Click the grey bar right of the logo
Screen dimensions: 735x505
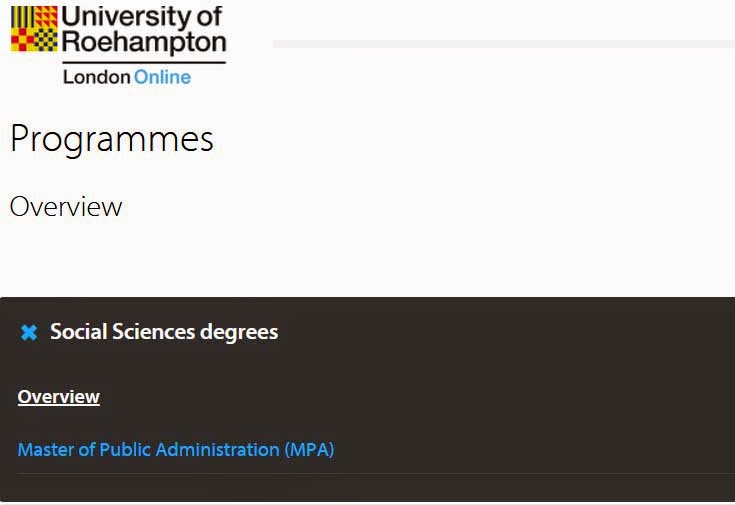click(x=504, y=44)
